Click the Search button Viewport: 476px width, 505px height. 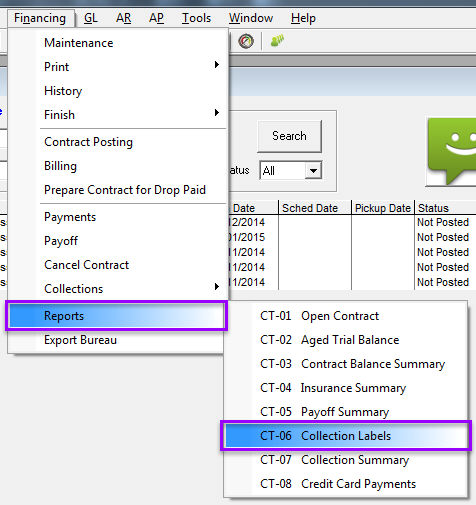pyautogui.click(x=289, y=136)
